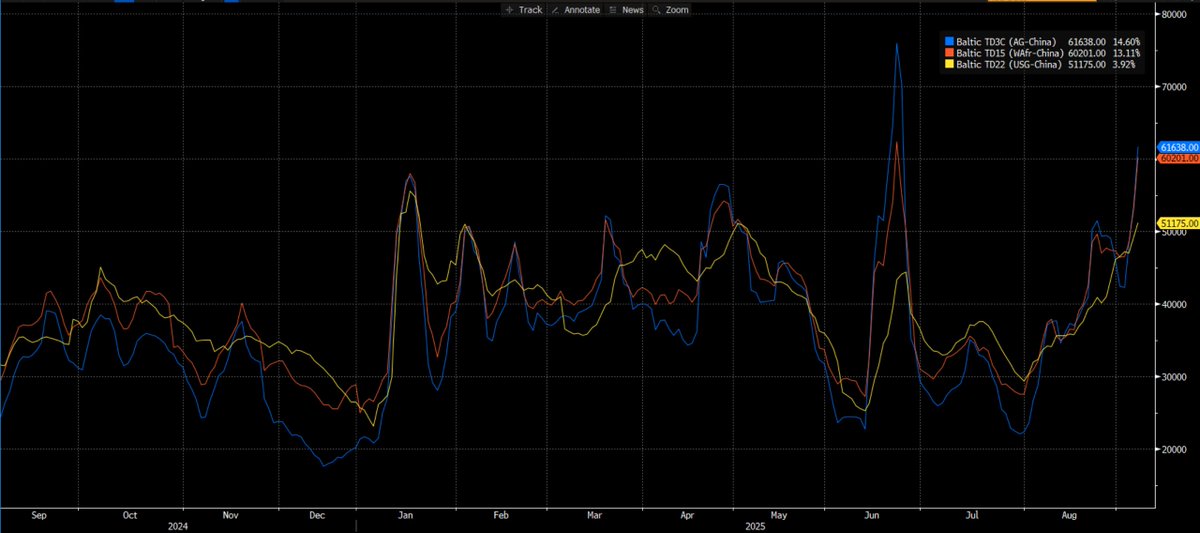The height and width of the screenshot is (533, 1200).
Task: Click the Apr month label on the time axis
Action: 687,515
